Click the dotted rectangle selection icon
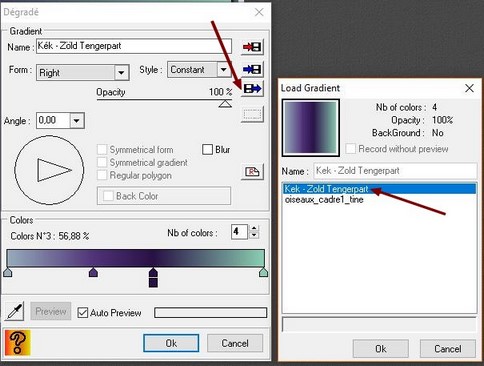The image size is (484, 366). (x=252, y=114)
